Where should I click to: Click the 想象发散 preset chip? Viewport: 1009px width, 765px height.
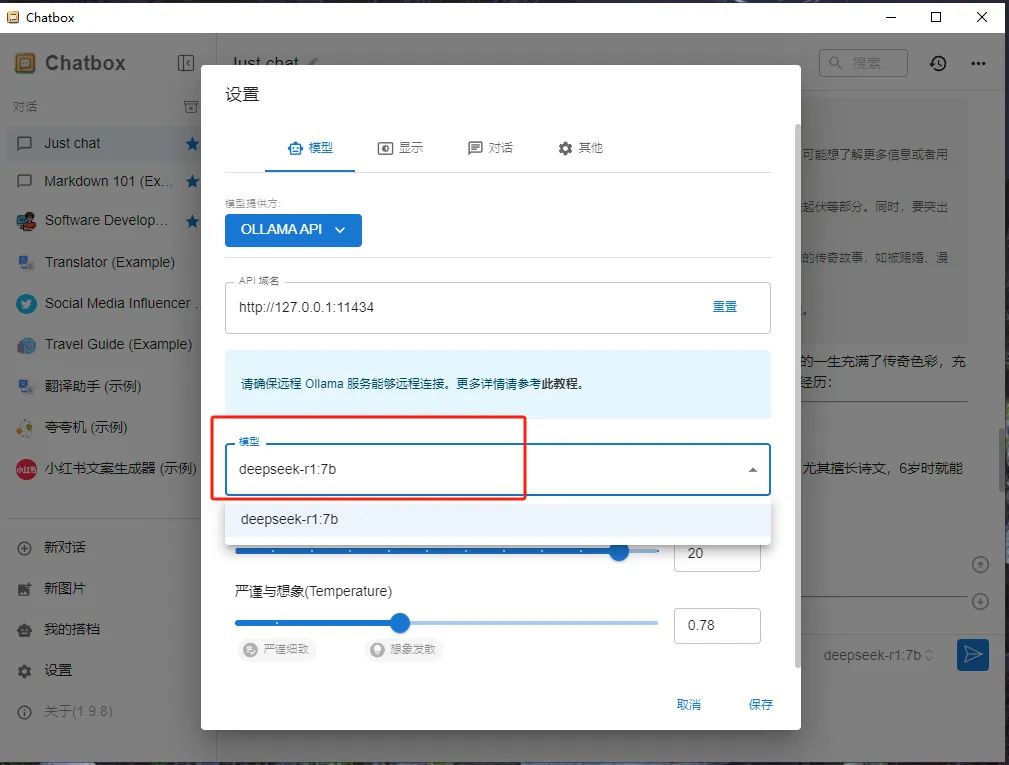(405, 649)
